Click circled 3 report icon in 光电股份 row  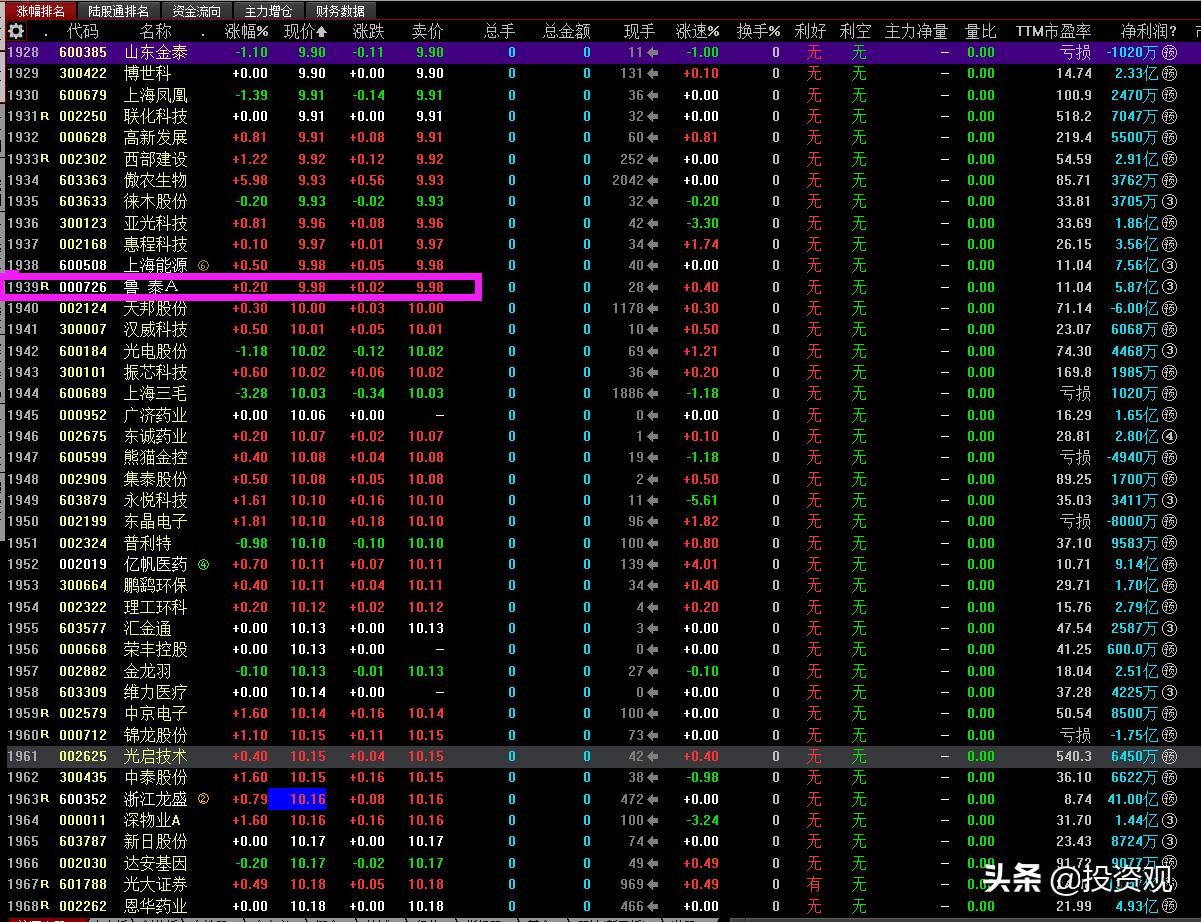(x=1169, y=351)
